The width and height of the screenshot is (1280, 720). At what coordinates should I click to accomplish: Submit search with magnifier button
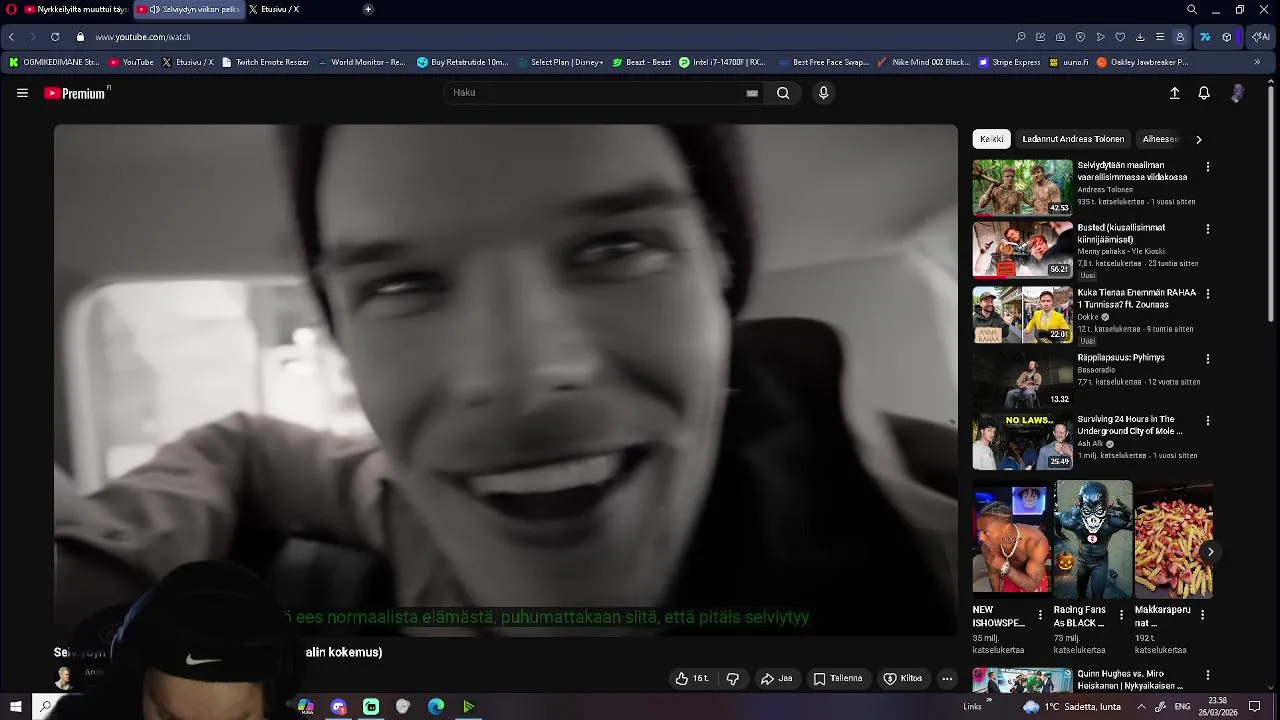click(783, 93)
